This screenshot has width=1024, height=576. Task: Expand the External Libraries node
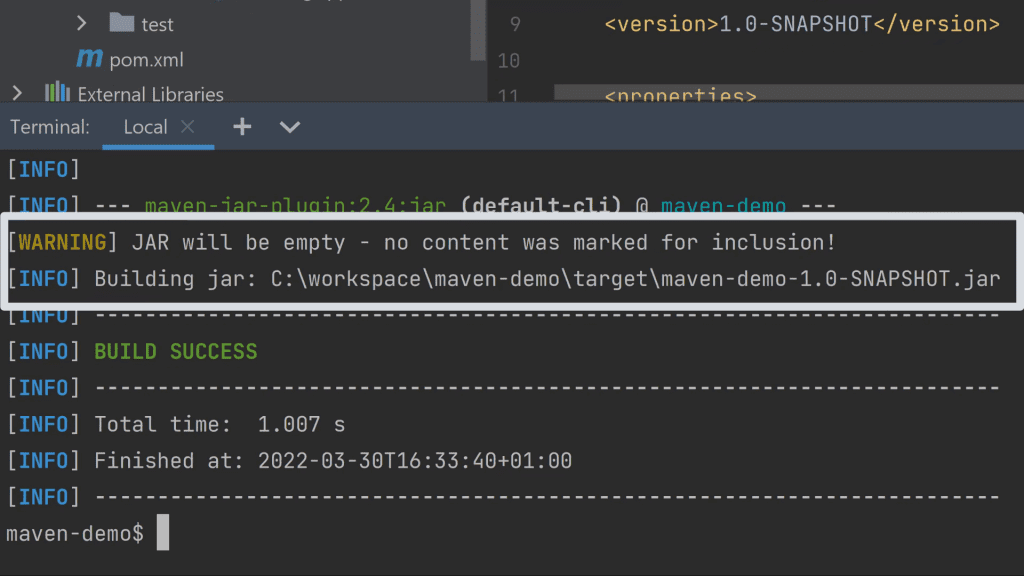[x=16, y=93]
